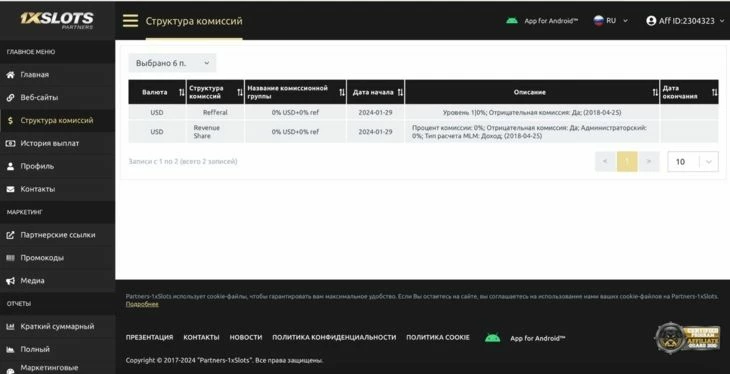Open История выплат in sidebar
Viewport: 730px width, 374px height.
tap(50, 143)
